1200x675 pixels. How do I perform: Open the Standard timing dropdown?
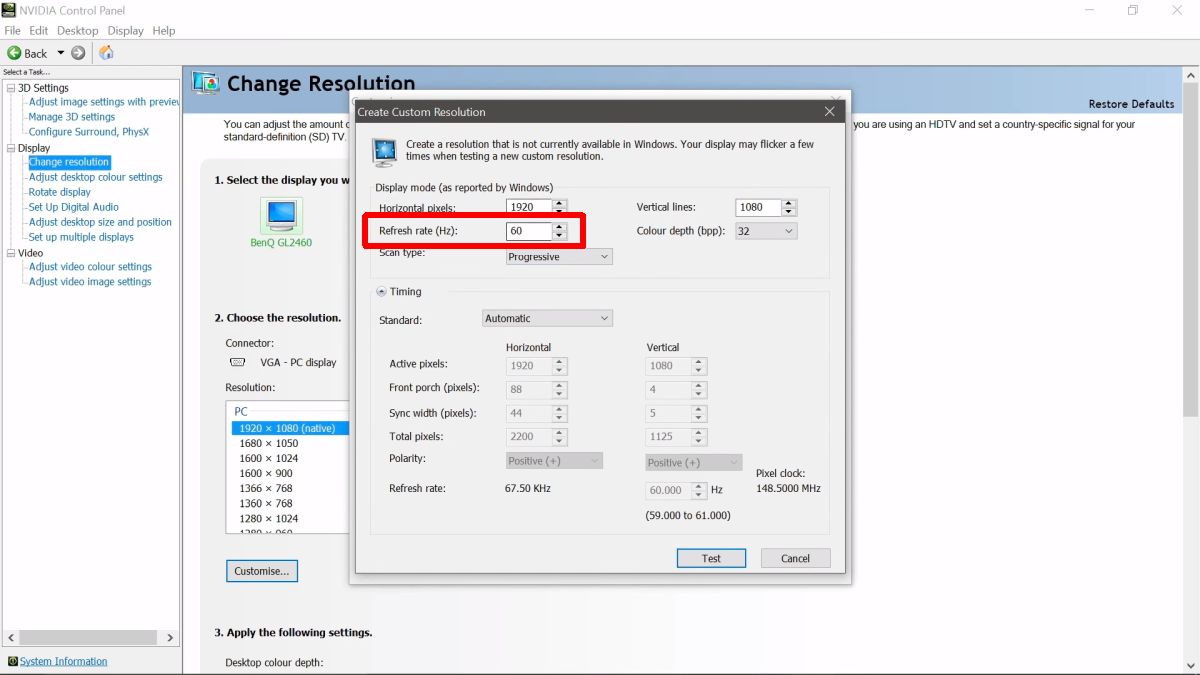click(605, 317)
